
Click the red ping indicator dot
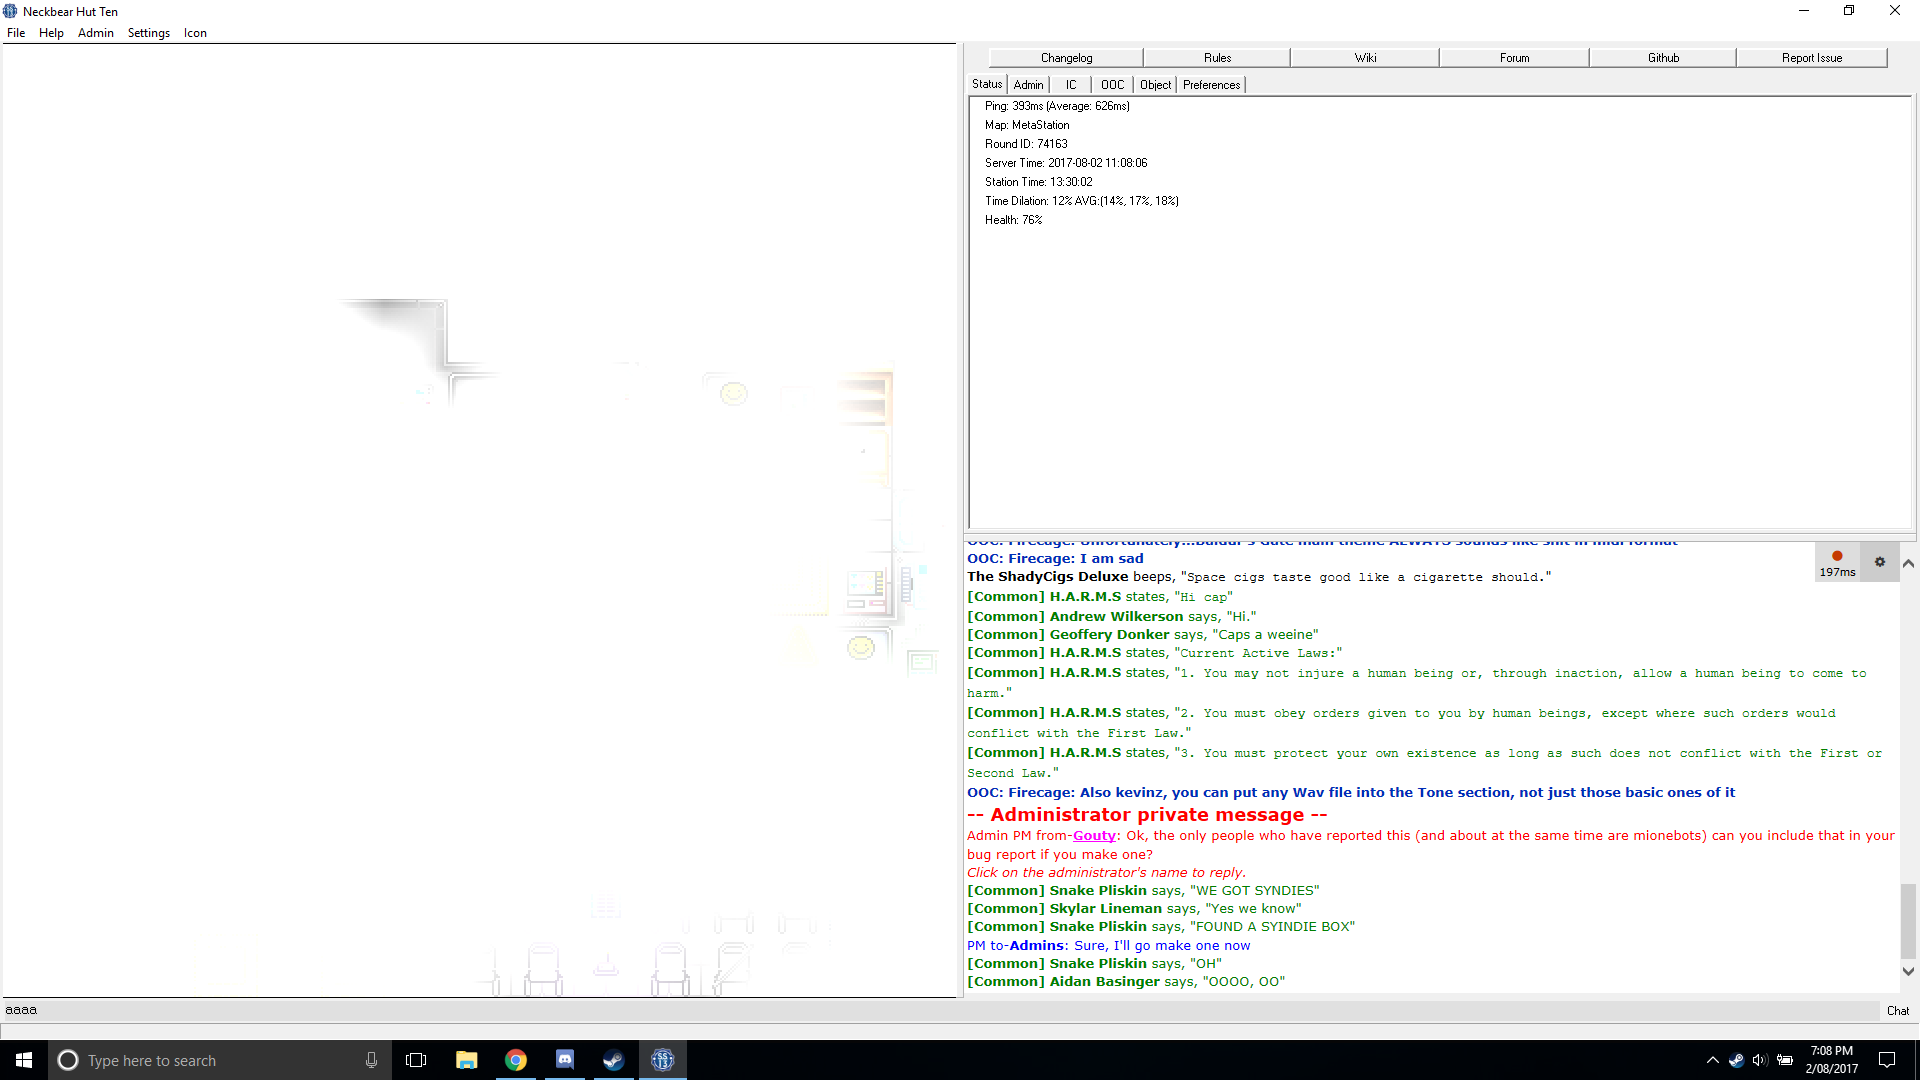click(x=1837, y=556)
